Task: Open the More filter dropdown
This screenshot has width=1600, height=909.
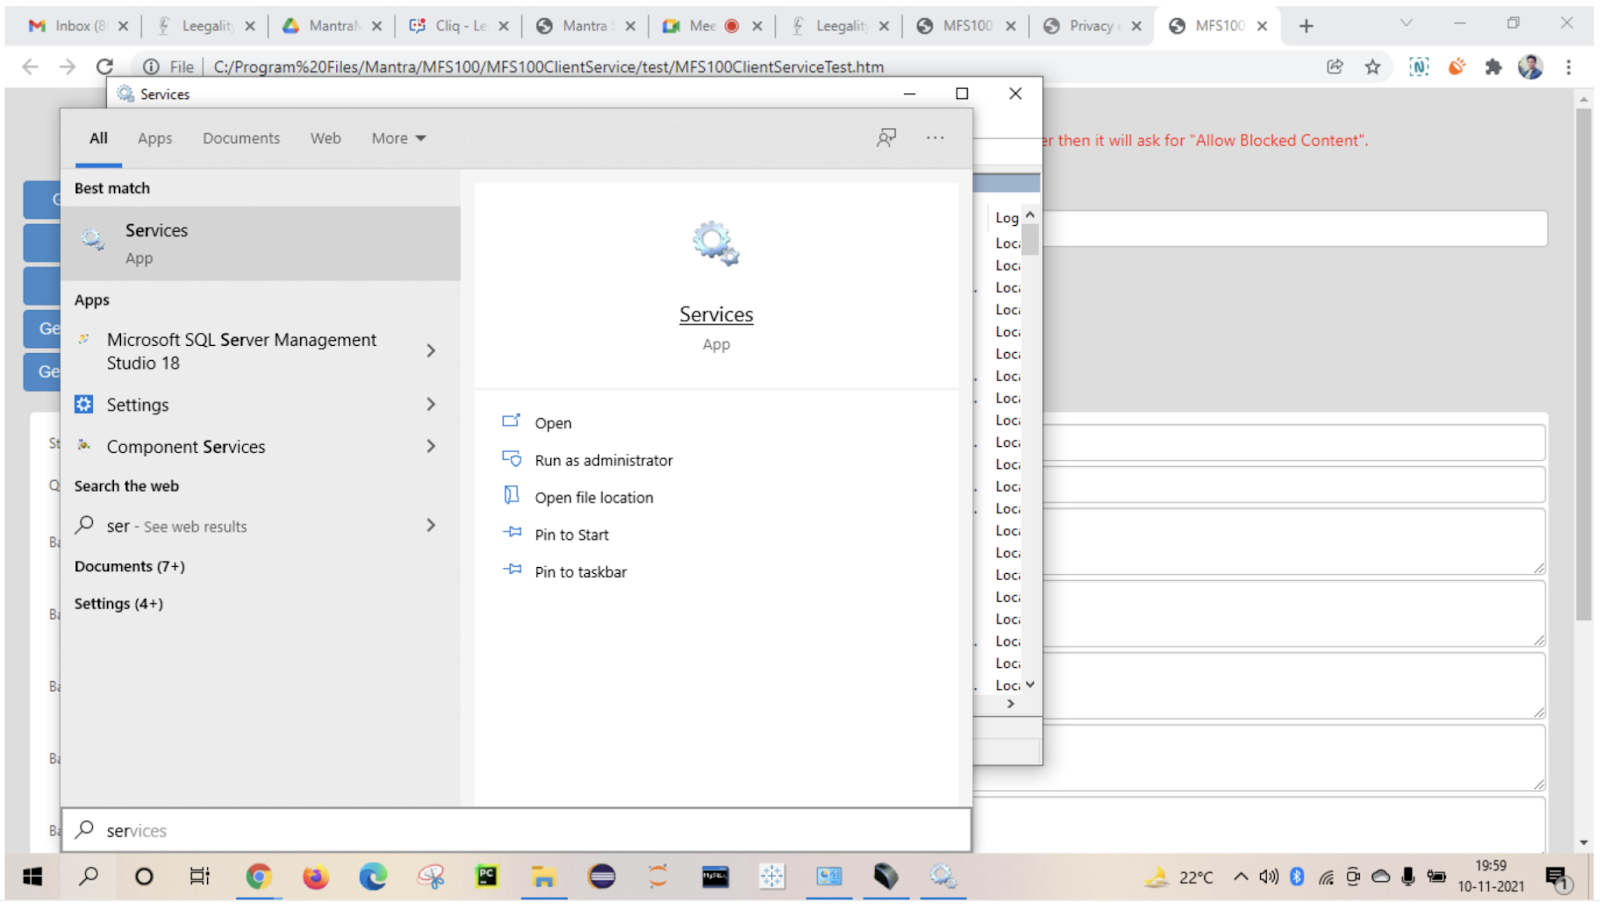Action: [x=398, y=138]
